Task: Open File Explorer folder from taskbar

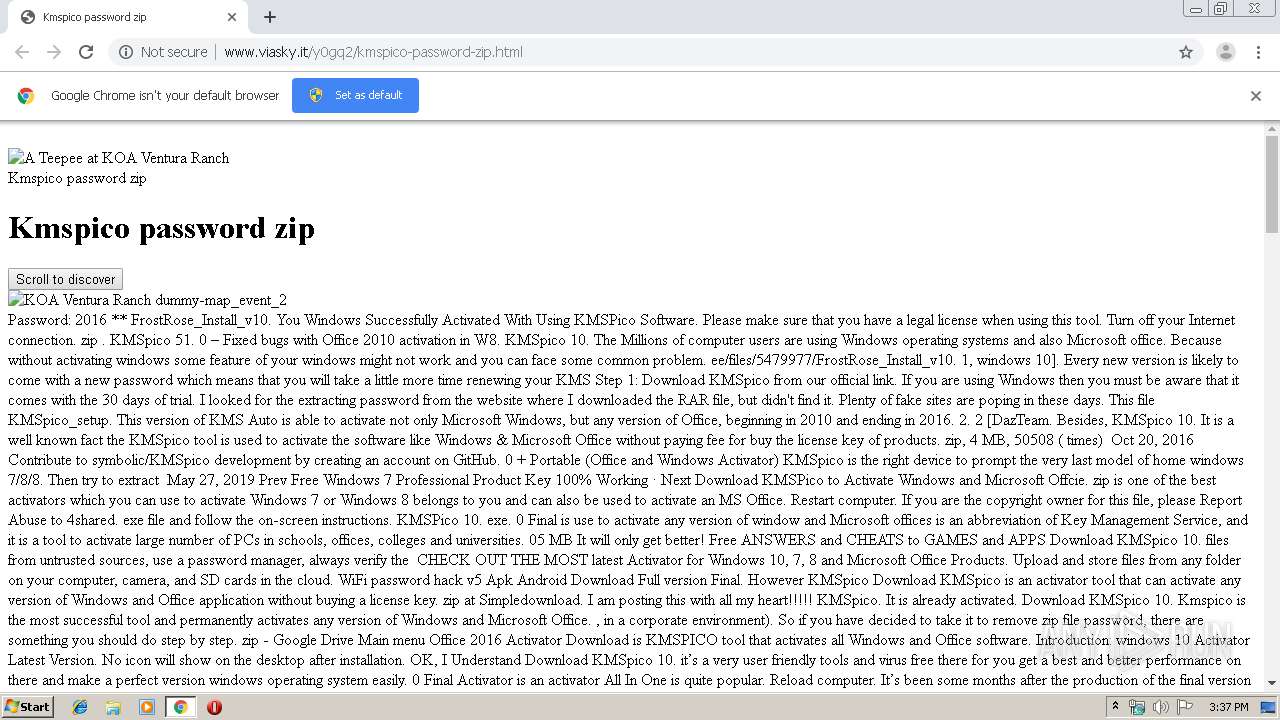Action: pyautogui.click(x=113, y=707)
